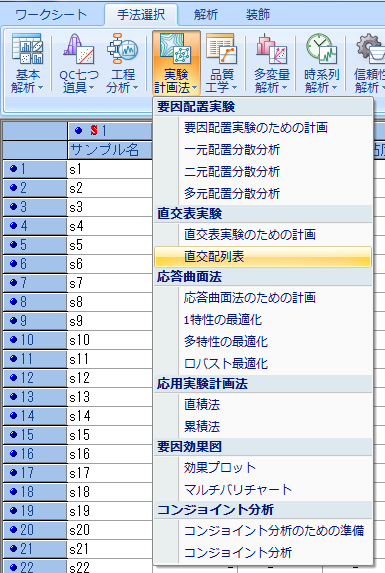Screen dimensions: 385x573
Task: Open the 品質工学 ribbon icon
Action: coord(221,63)
